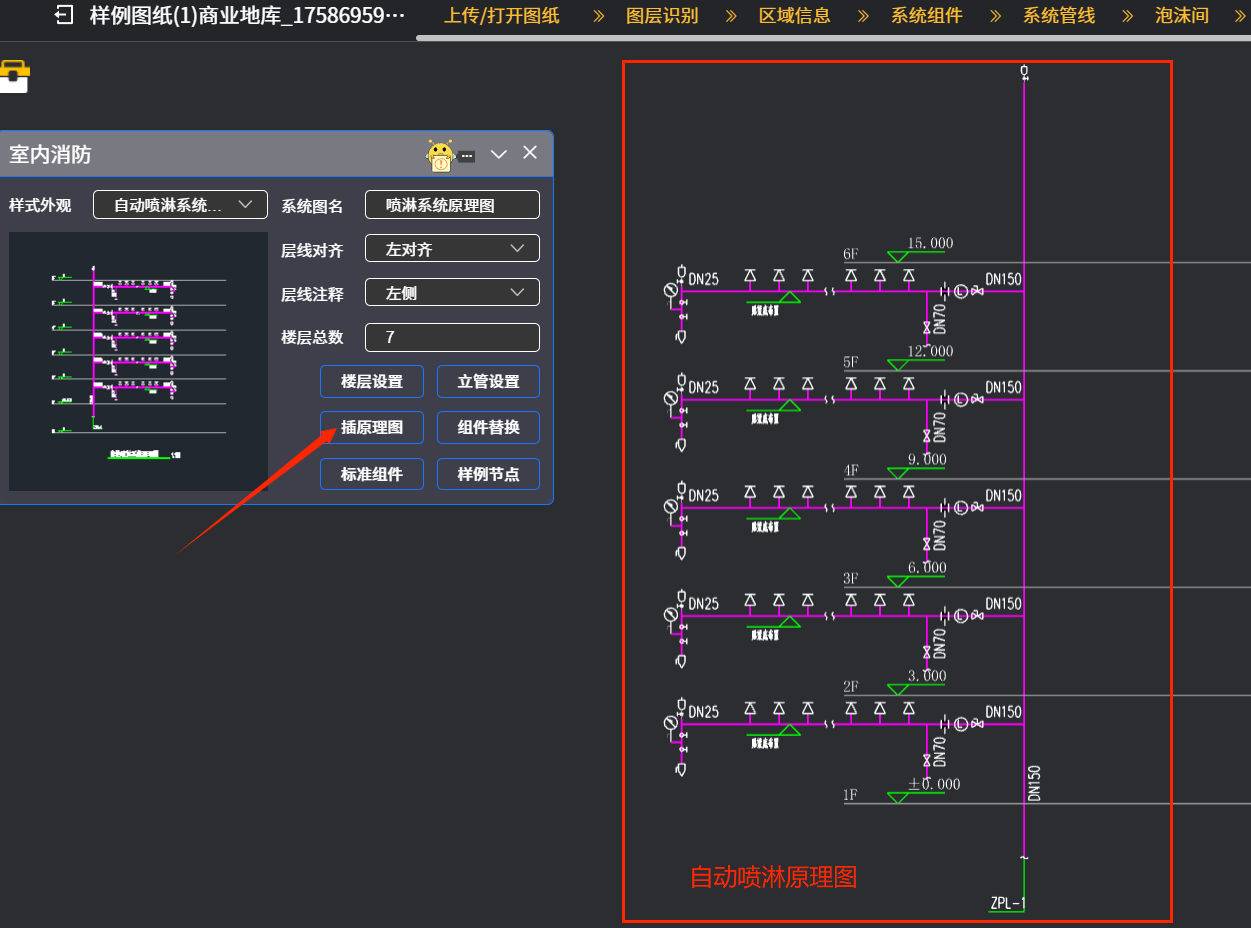Open the 样式外观 dropdown

click(x=180, y=205)
